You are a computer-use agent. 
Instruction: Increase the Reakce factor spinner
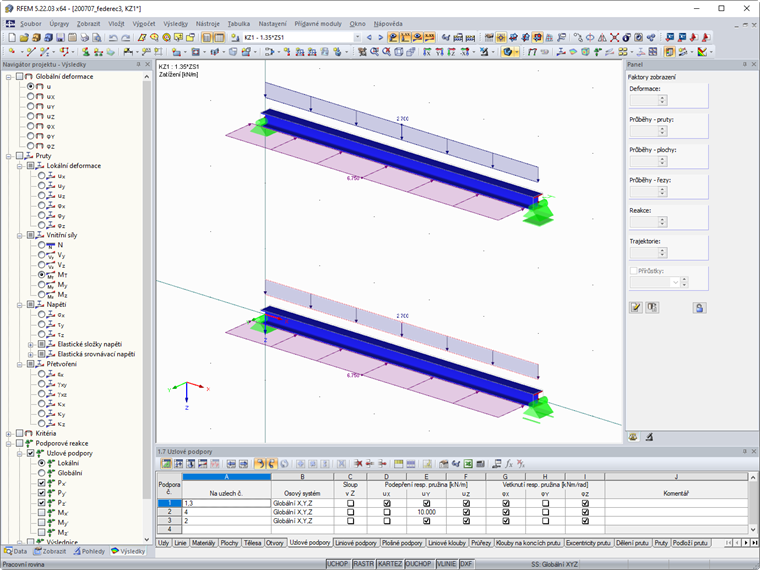[x=663, y=219]
